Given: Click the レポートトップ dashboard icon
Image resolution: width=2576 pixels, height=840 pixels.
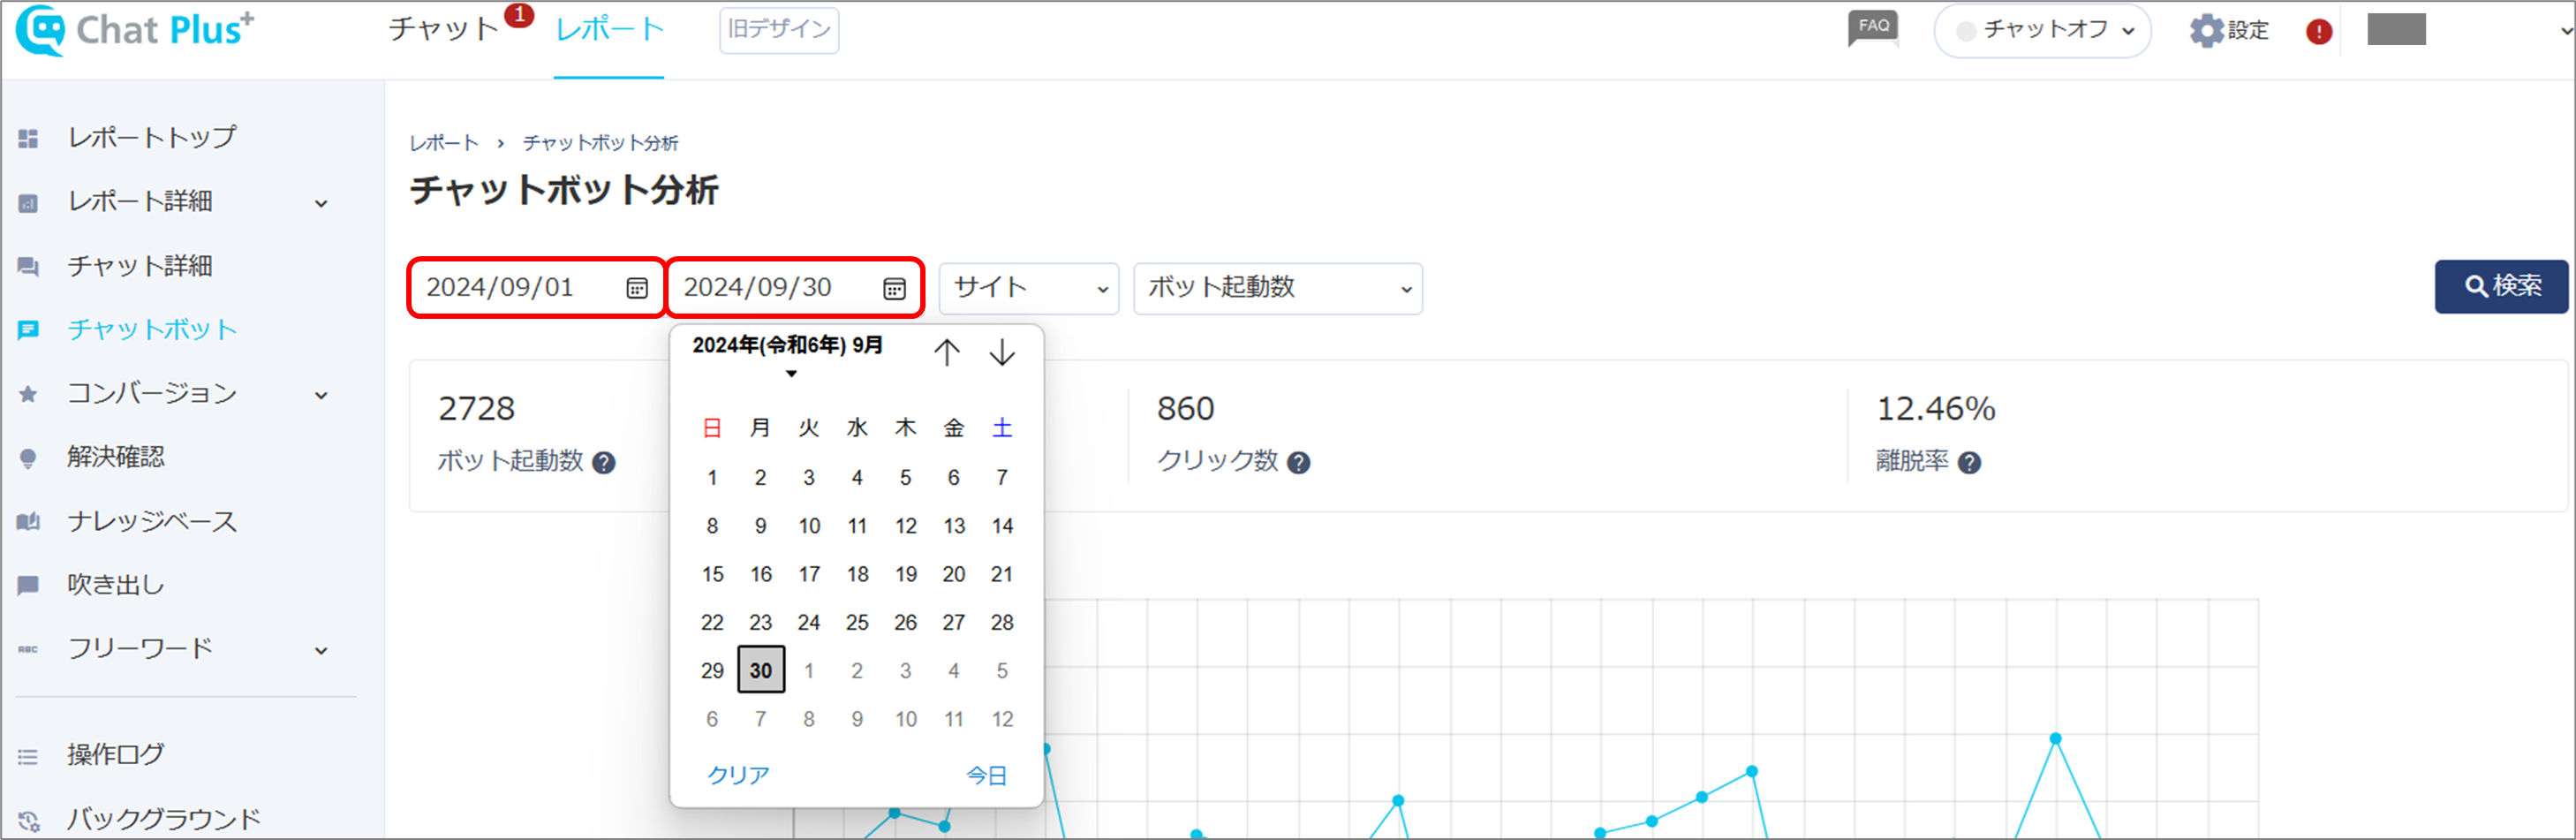Looking at the screenshot, I should (x=28, y=138).
